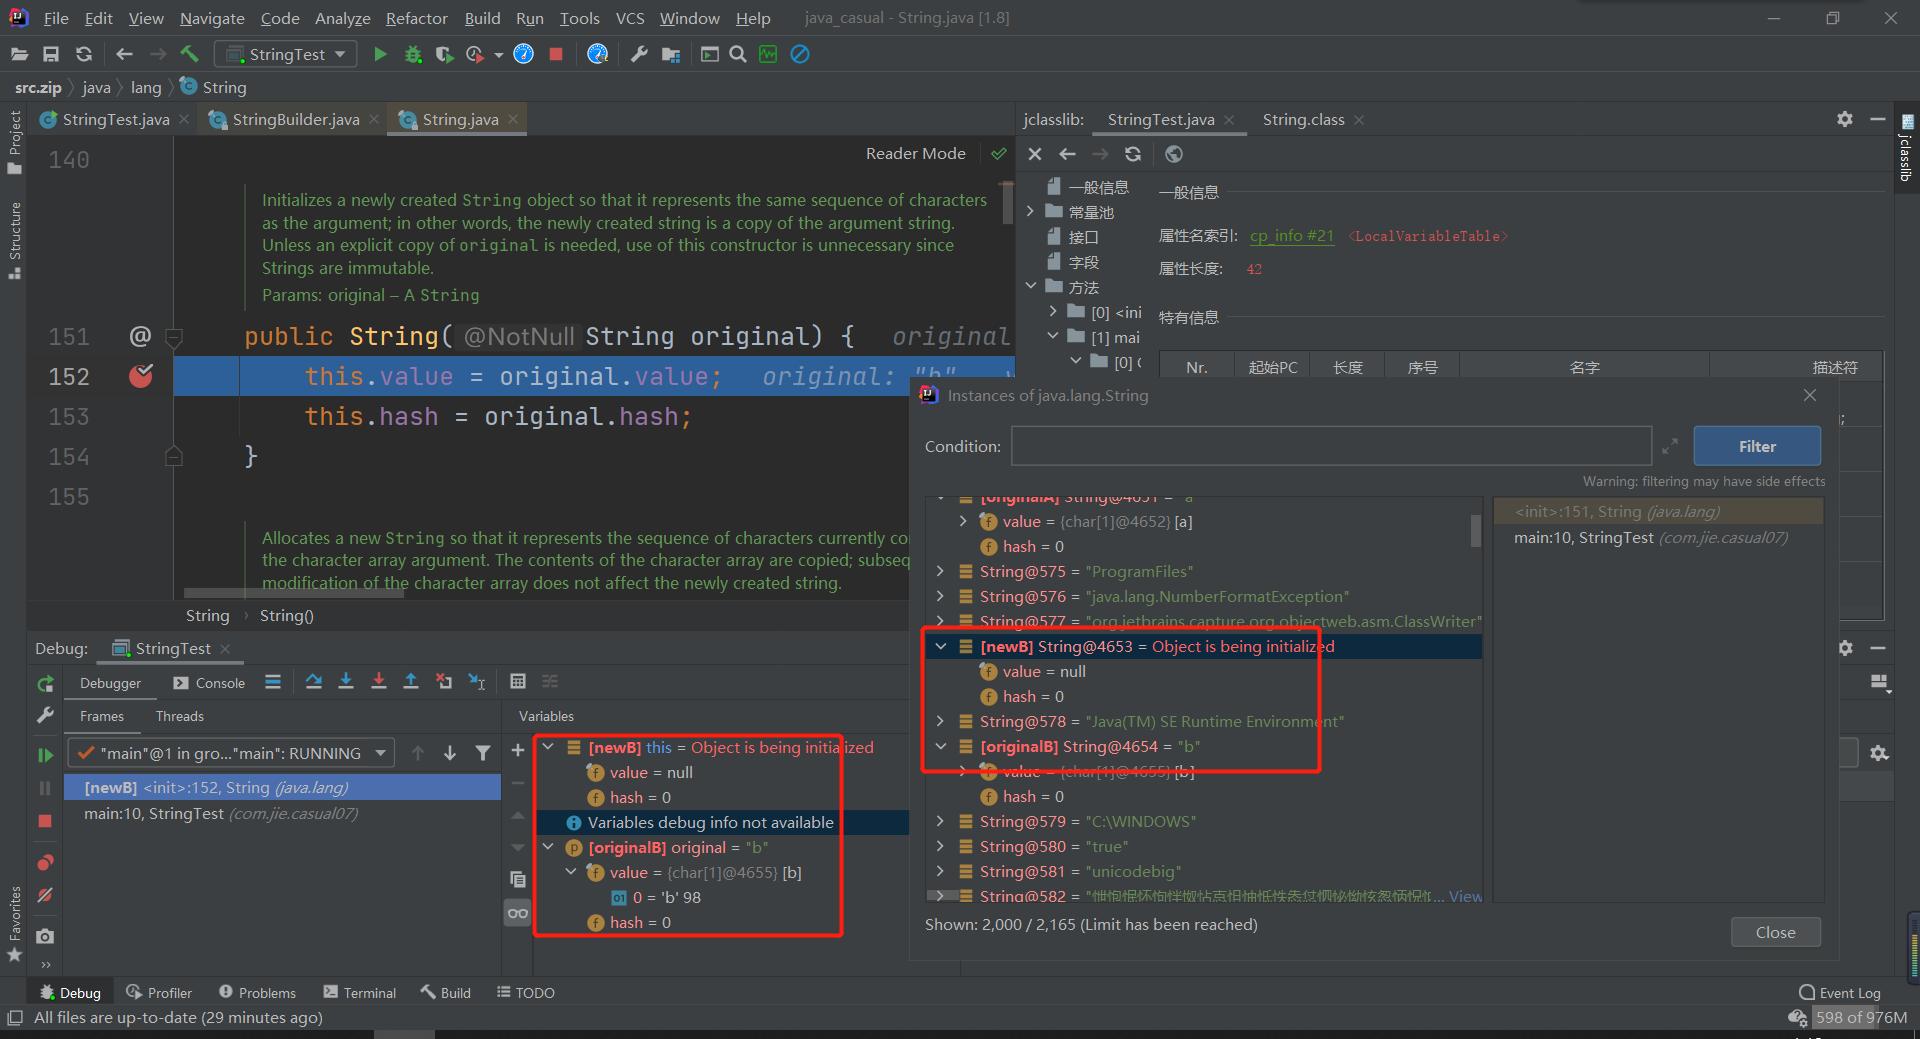Screen dimensions: 1920x1039
Task: Open the globe browser icon in jclasslib toolbar
Action: (1174, 154)
